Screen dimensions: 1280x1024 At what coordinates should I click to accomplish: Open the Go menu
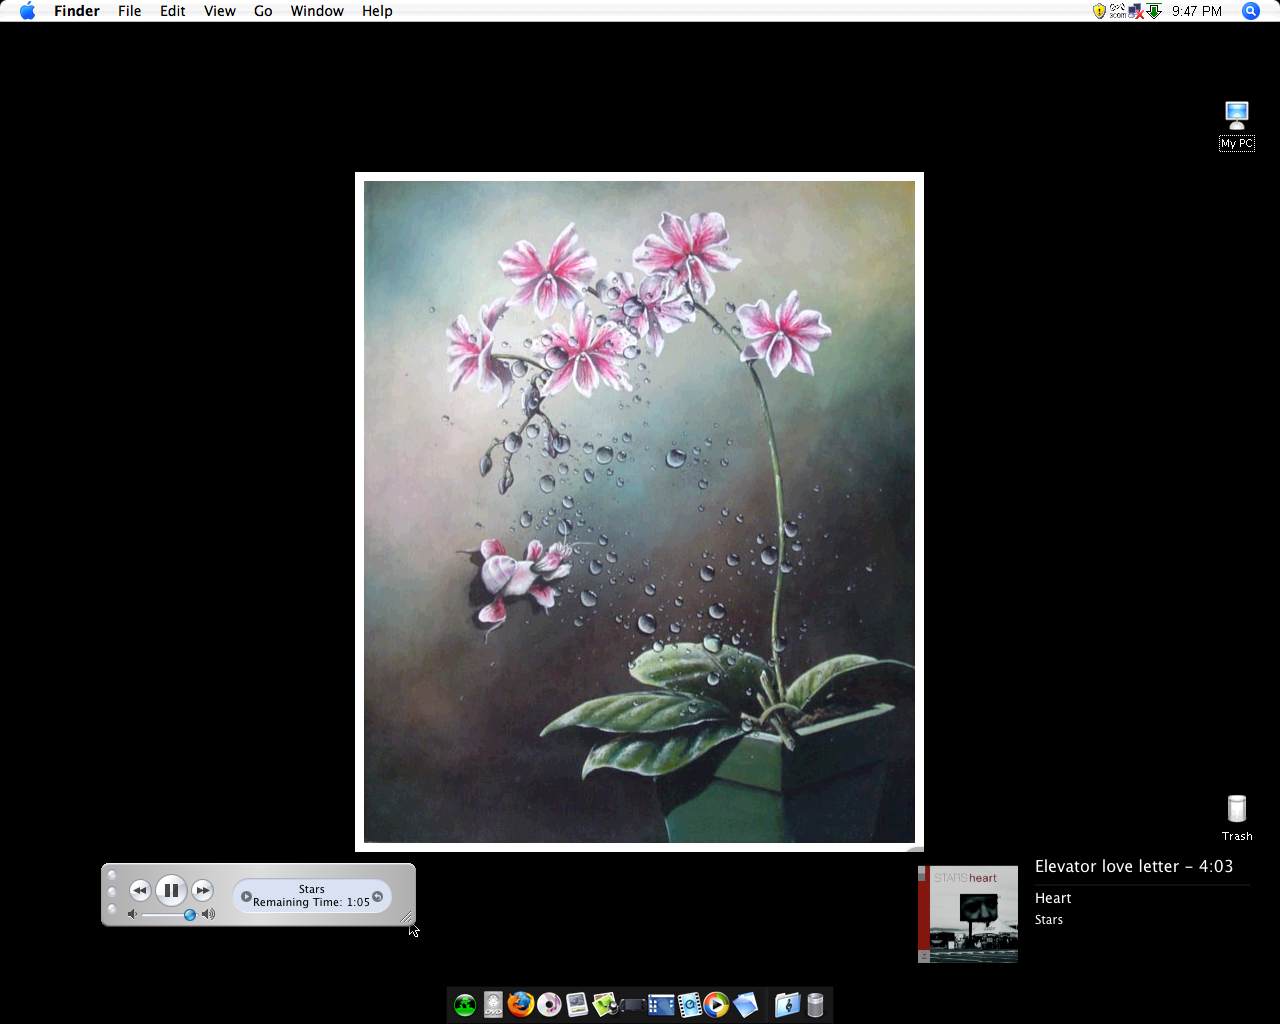263,11
